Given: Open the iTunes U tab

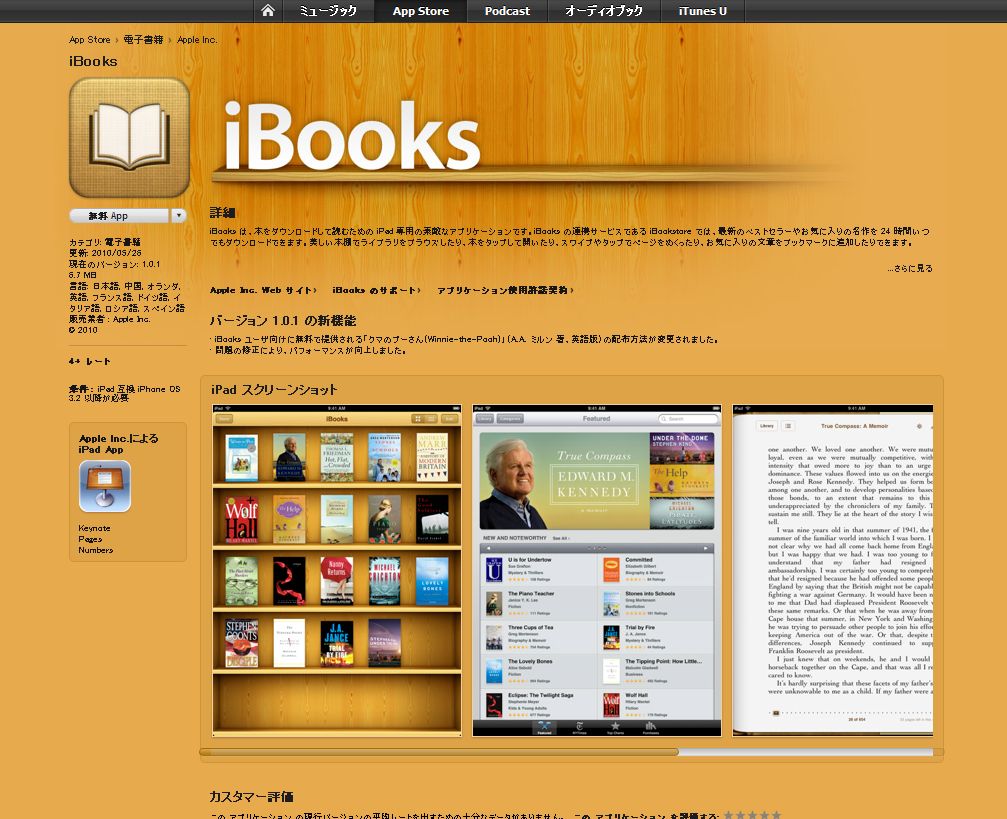Looking at the screenshot, I should 703,11.
